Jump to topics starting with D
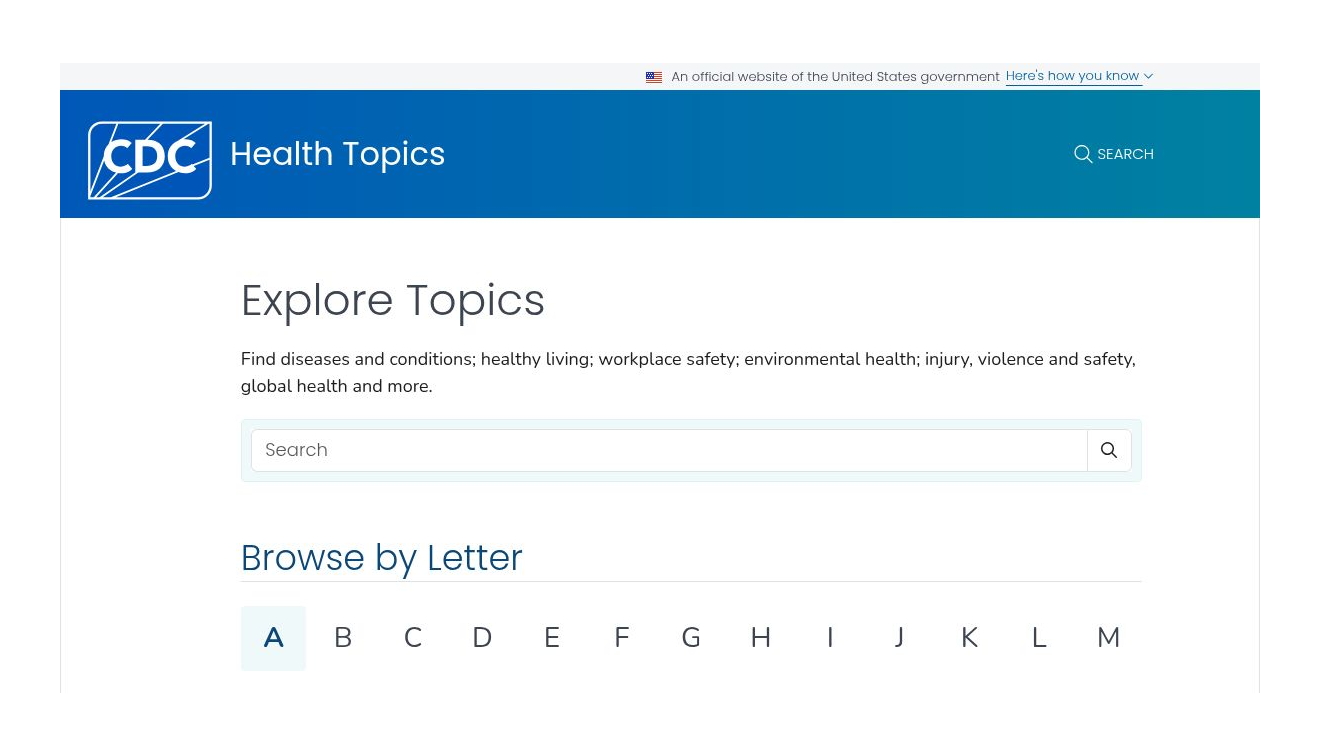 (x=482, y=638)
